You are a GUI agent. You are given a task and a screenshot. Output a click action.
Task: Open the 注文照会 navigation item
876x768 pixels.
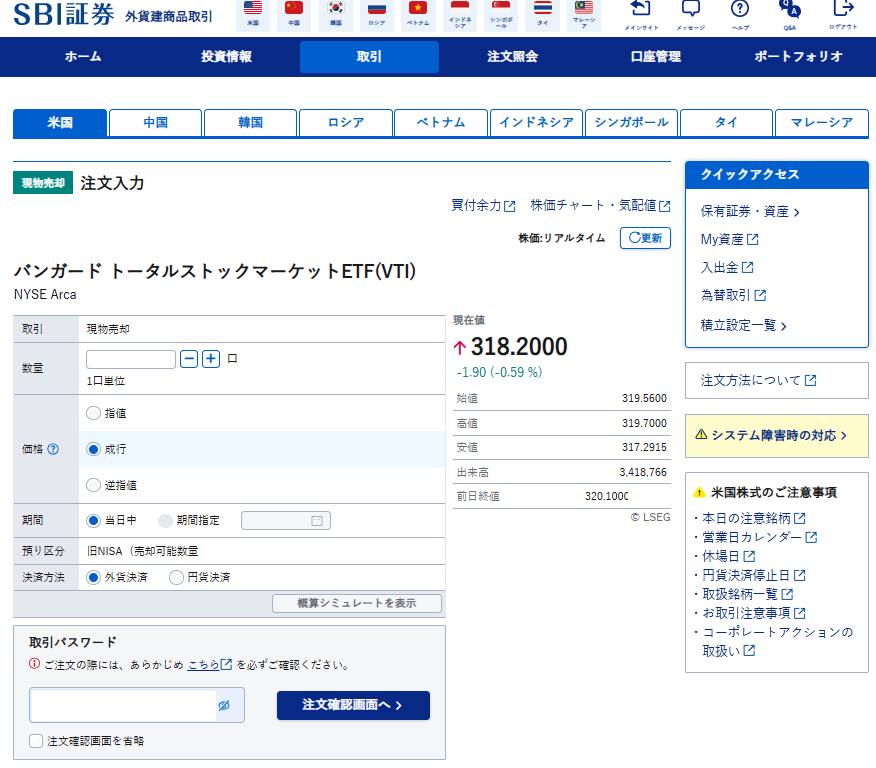click(x=512, y=56)
